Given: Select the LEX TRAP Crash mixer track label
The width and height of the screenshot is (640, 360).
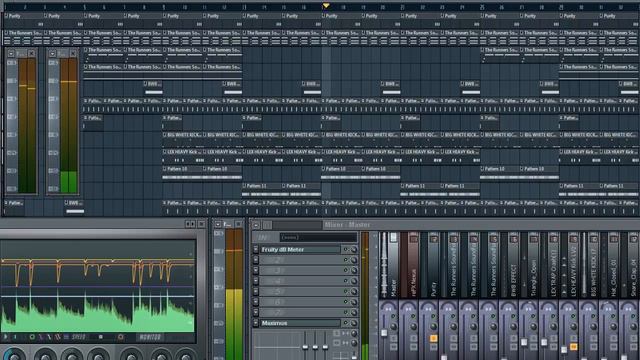Looking at the screenshot, I should pyautogui.click(x=553, y=273).
